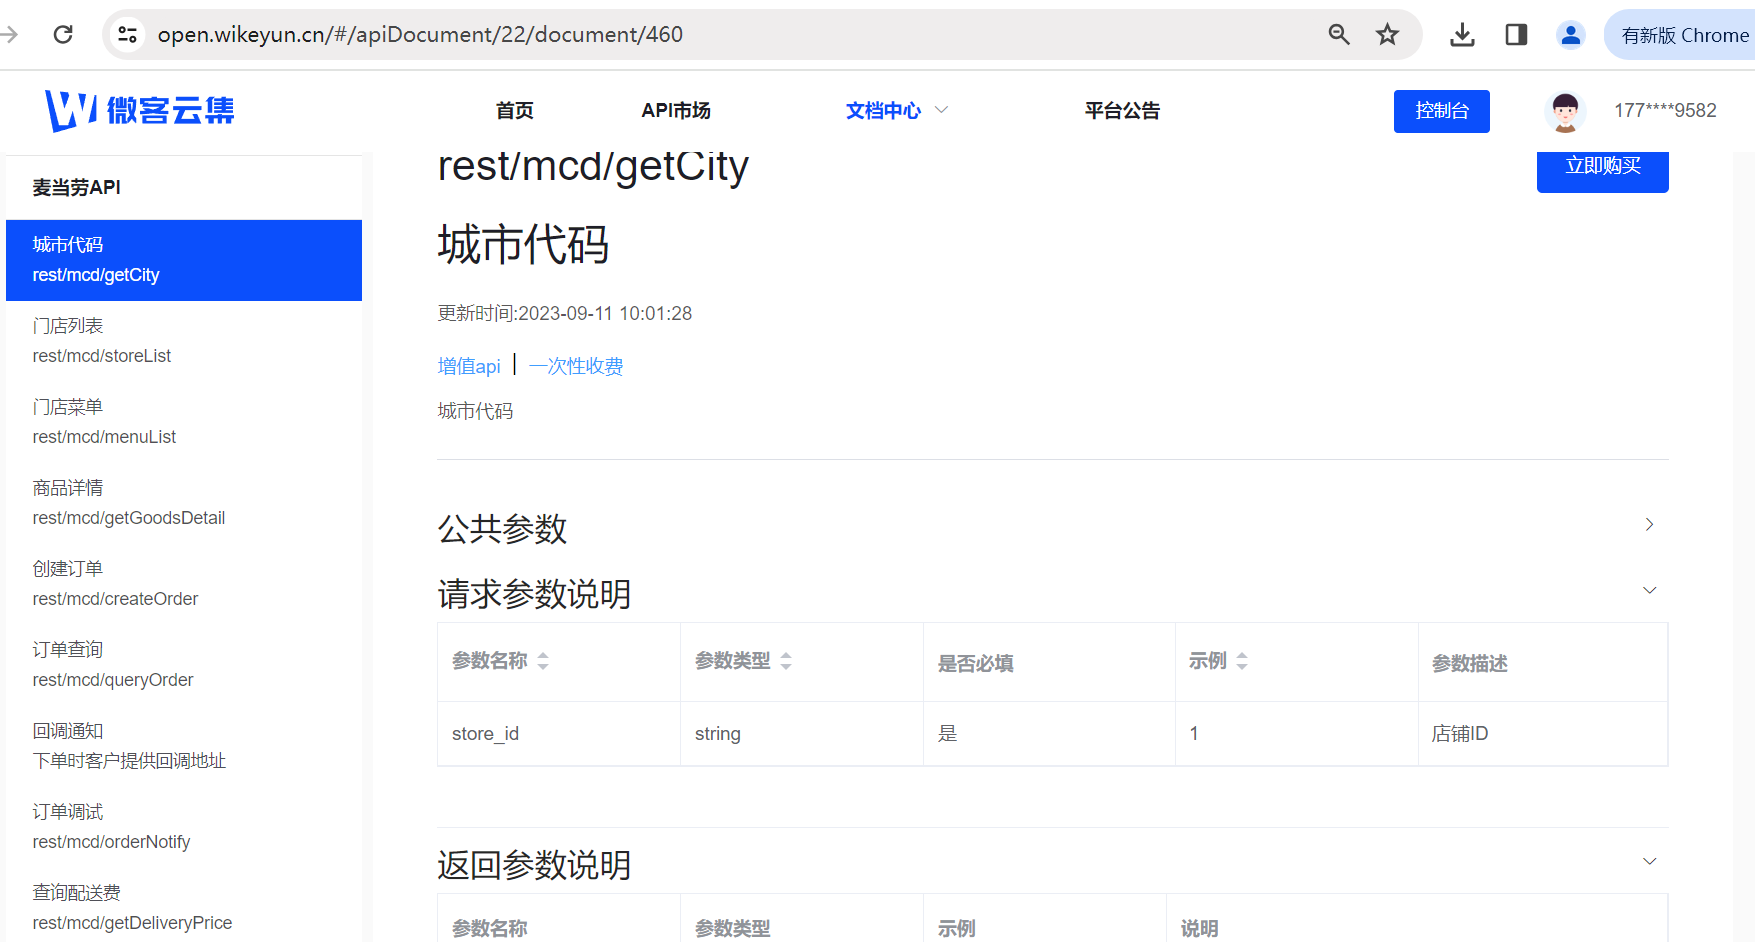Click the 立即购买 button

point(1603,168)
